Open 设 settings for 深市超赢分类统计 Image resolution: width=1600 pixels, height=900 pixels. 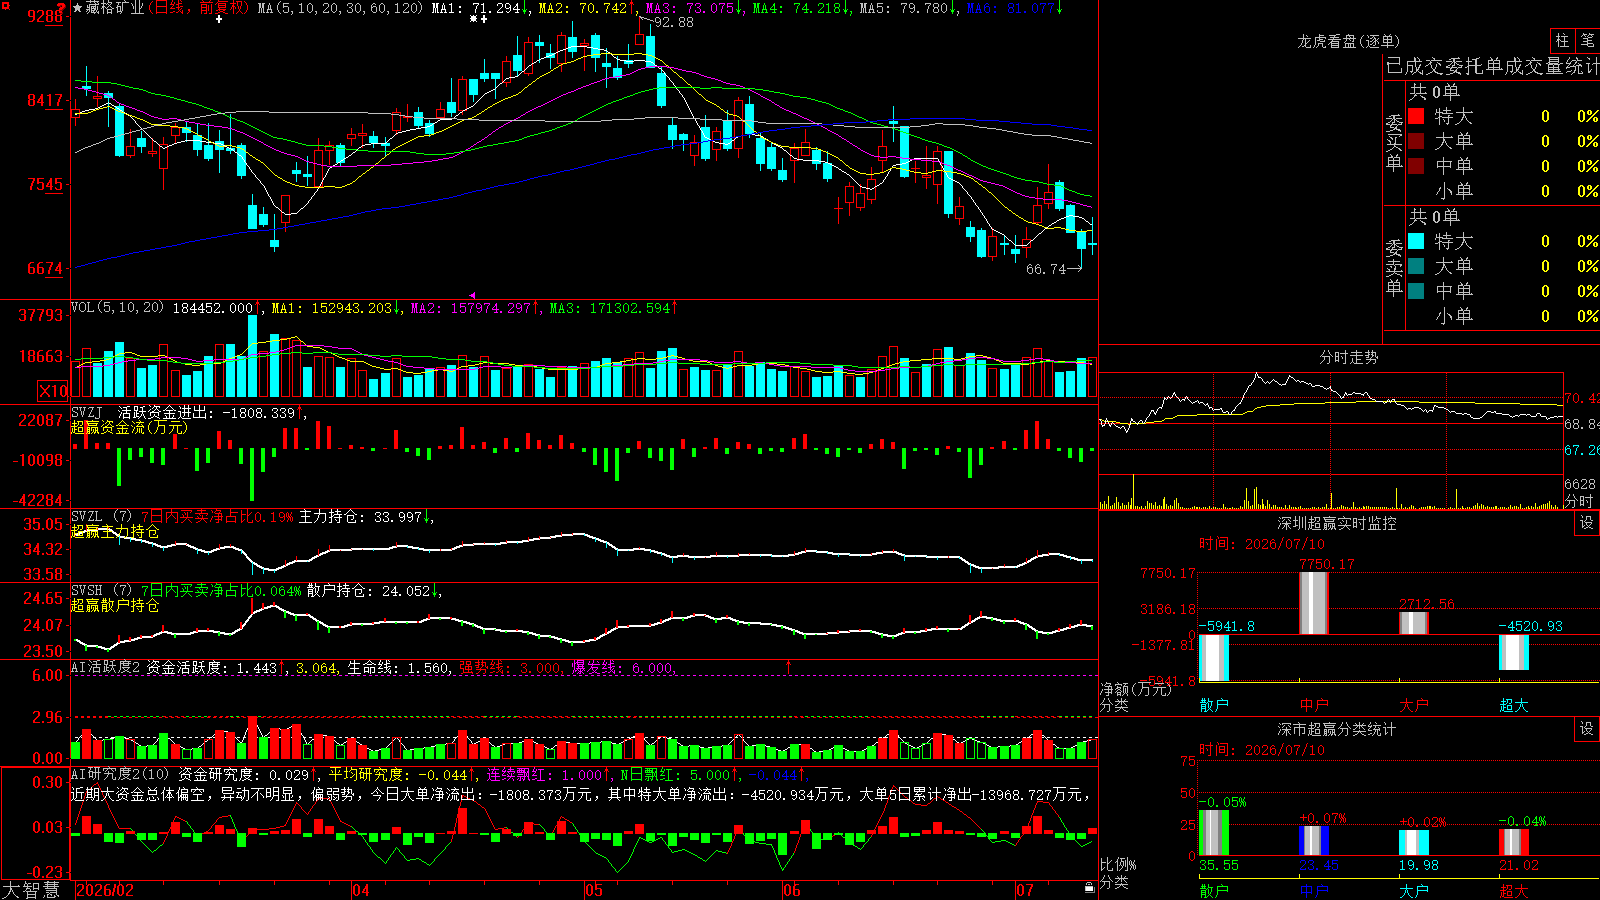pos(1587,729)
